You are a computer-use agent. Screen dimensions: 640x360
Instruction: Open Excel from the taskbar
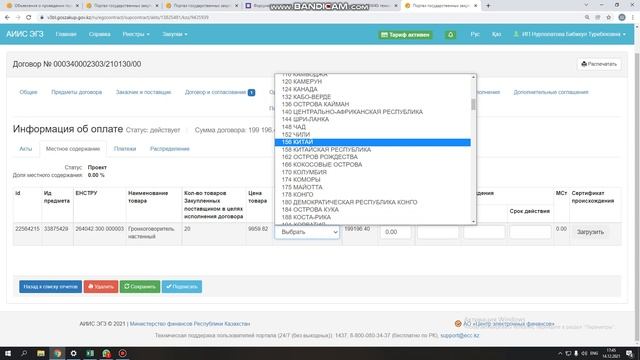[90, 353]
